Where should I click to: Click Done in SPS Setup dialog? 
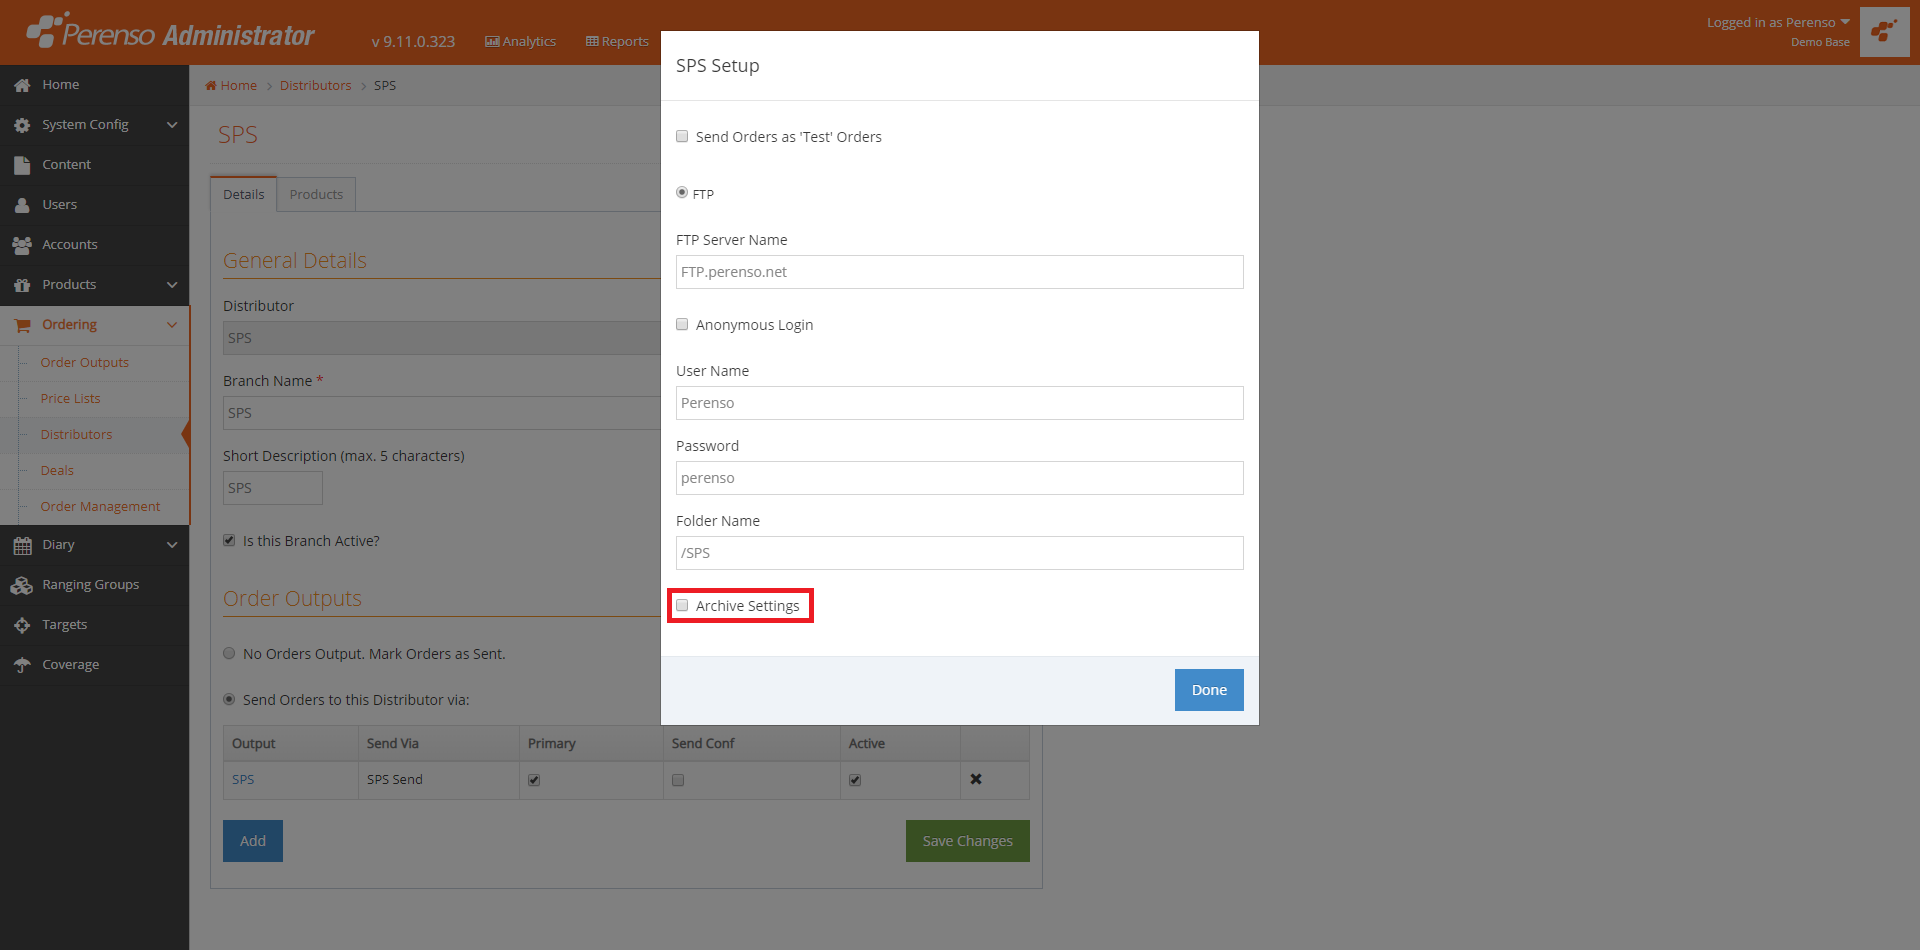point(1209,690)
